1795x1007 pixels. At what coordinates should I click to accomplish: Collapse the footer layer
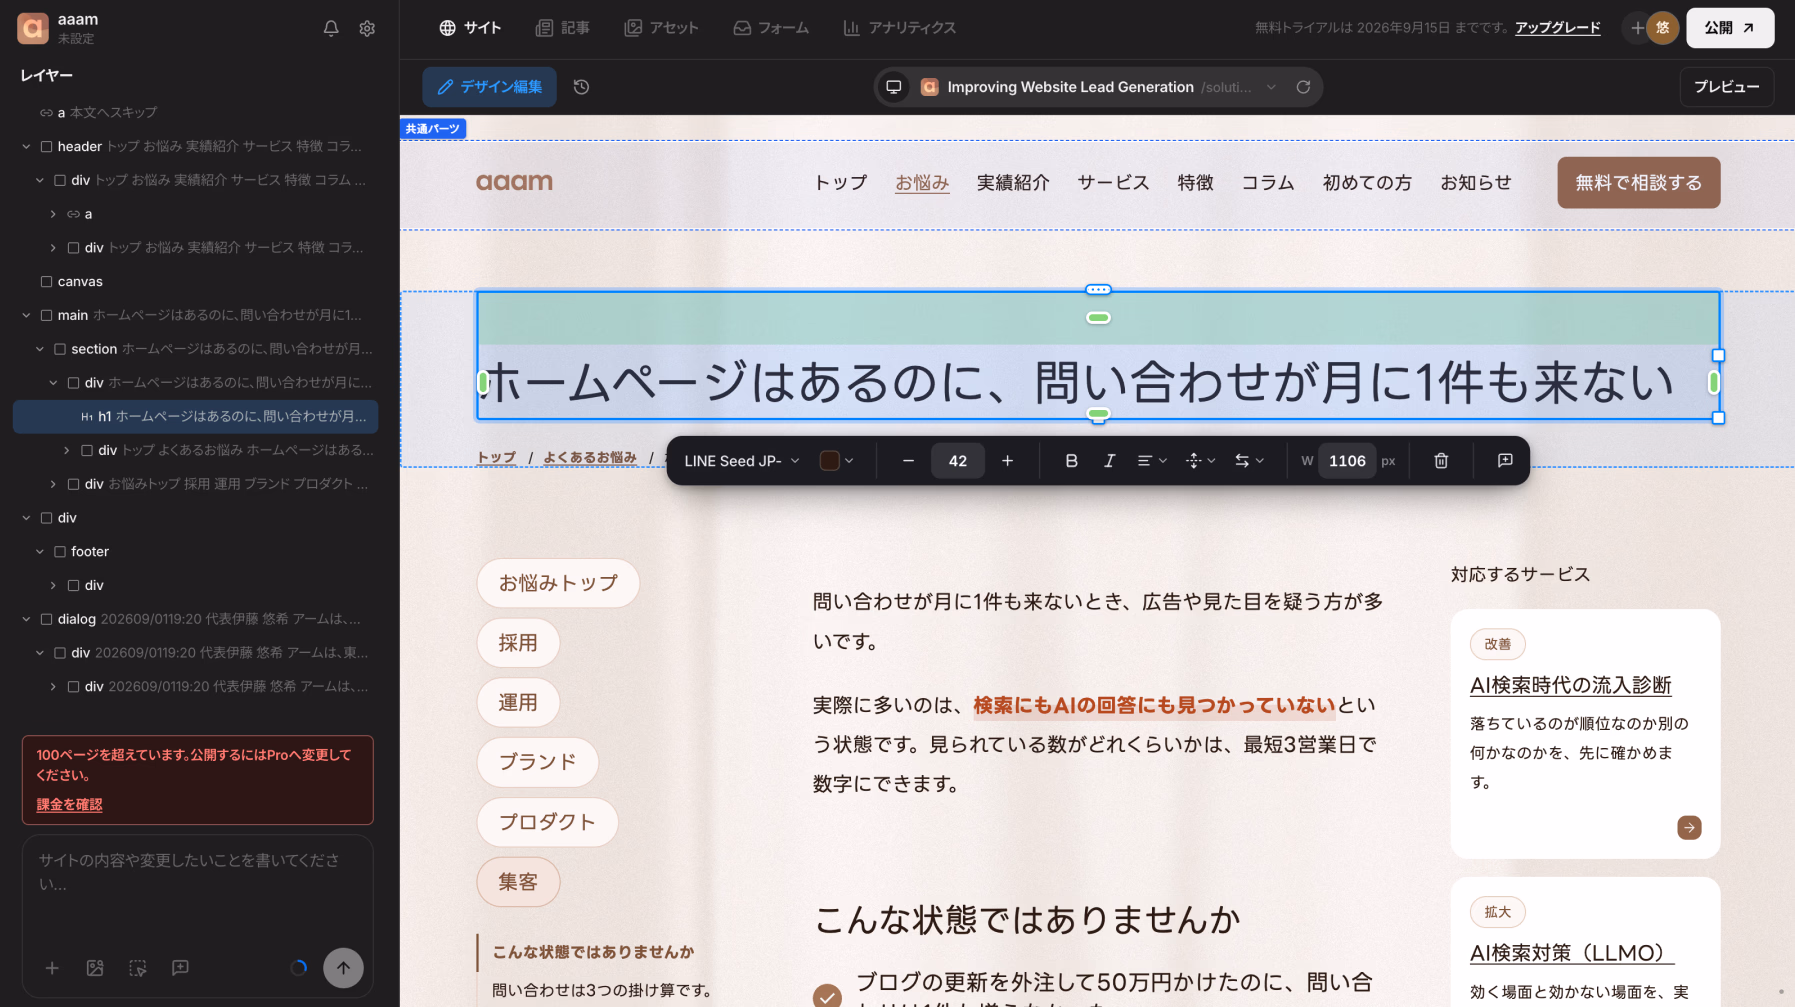[x=40, y=552]
